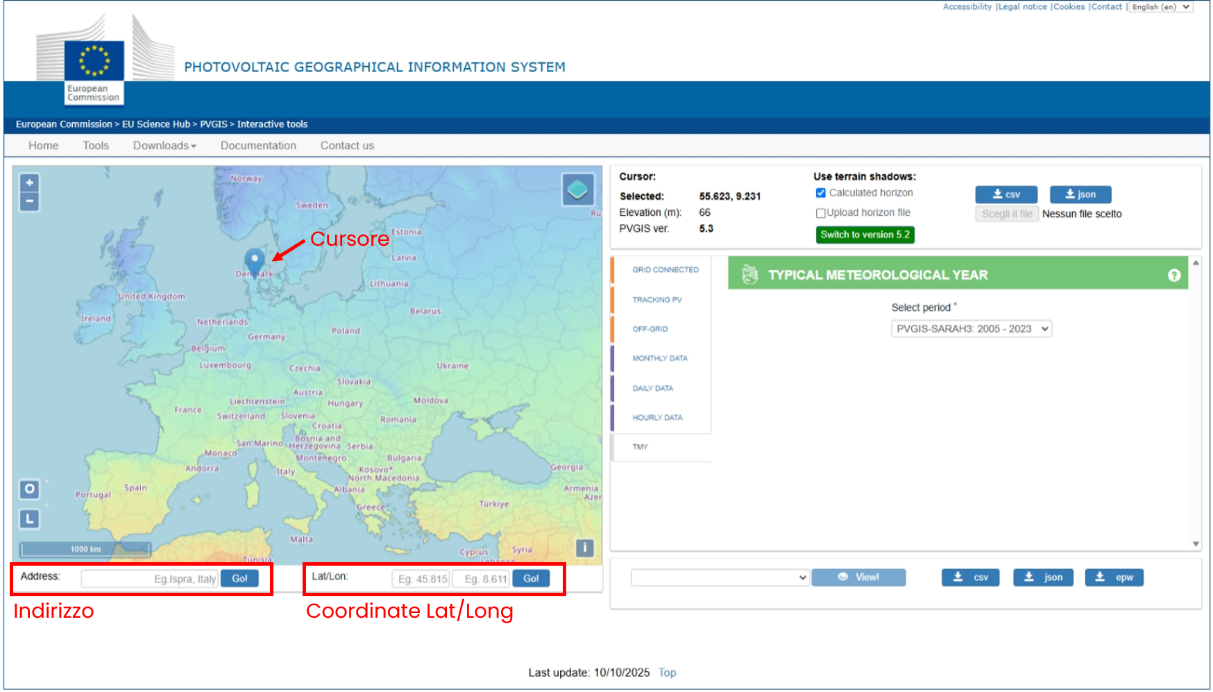
Task: Open the Off-Grid tab
Action: click(650, 329)
